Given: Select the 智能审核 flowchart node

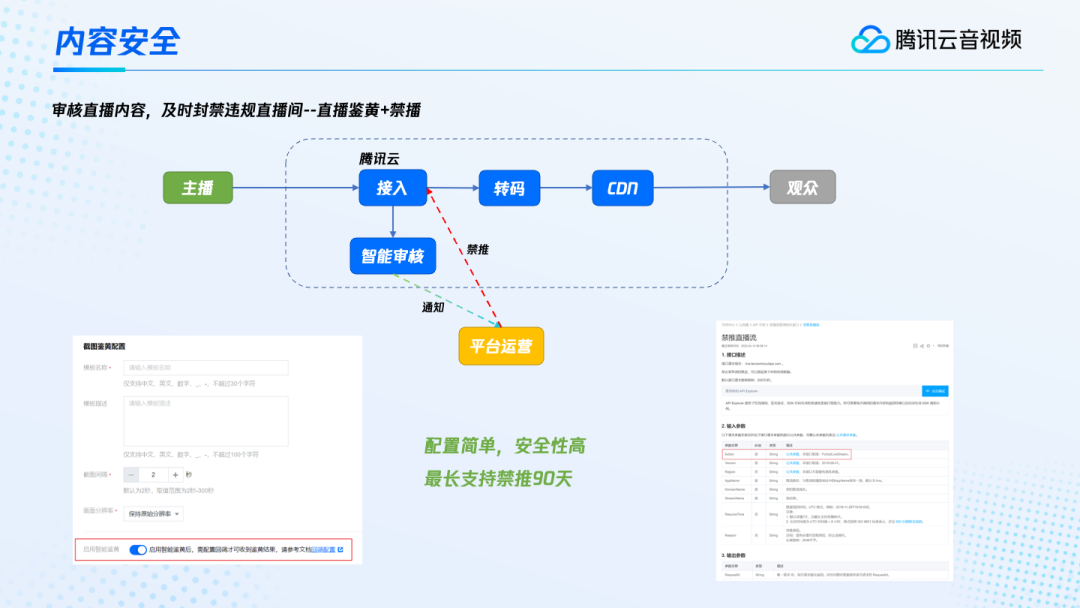Looking at the screenshot, I should pyautogui.click(x=392, y=255).
